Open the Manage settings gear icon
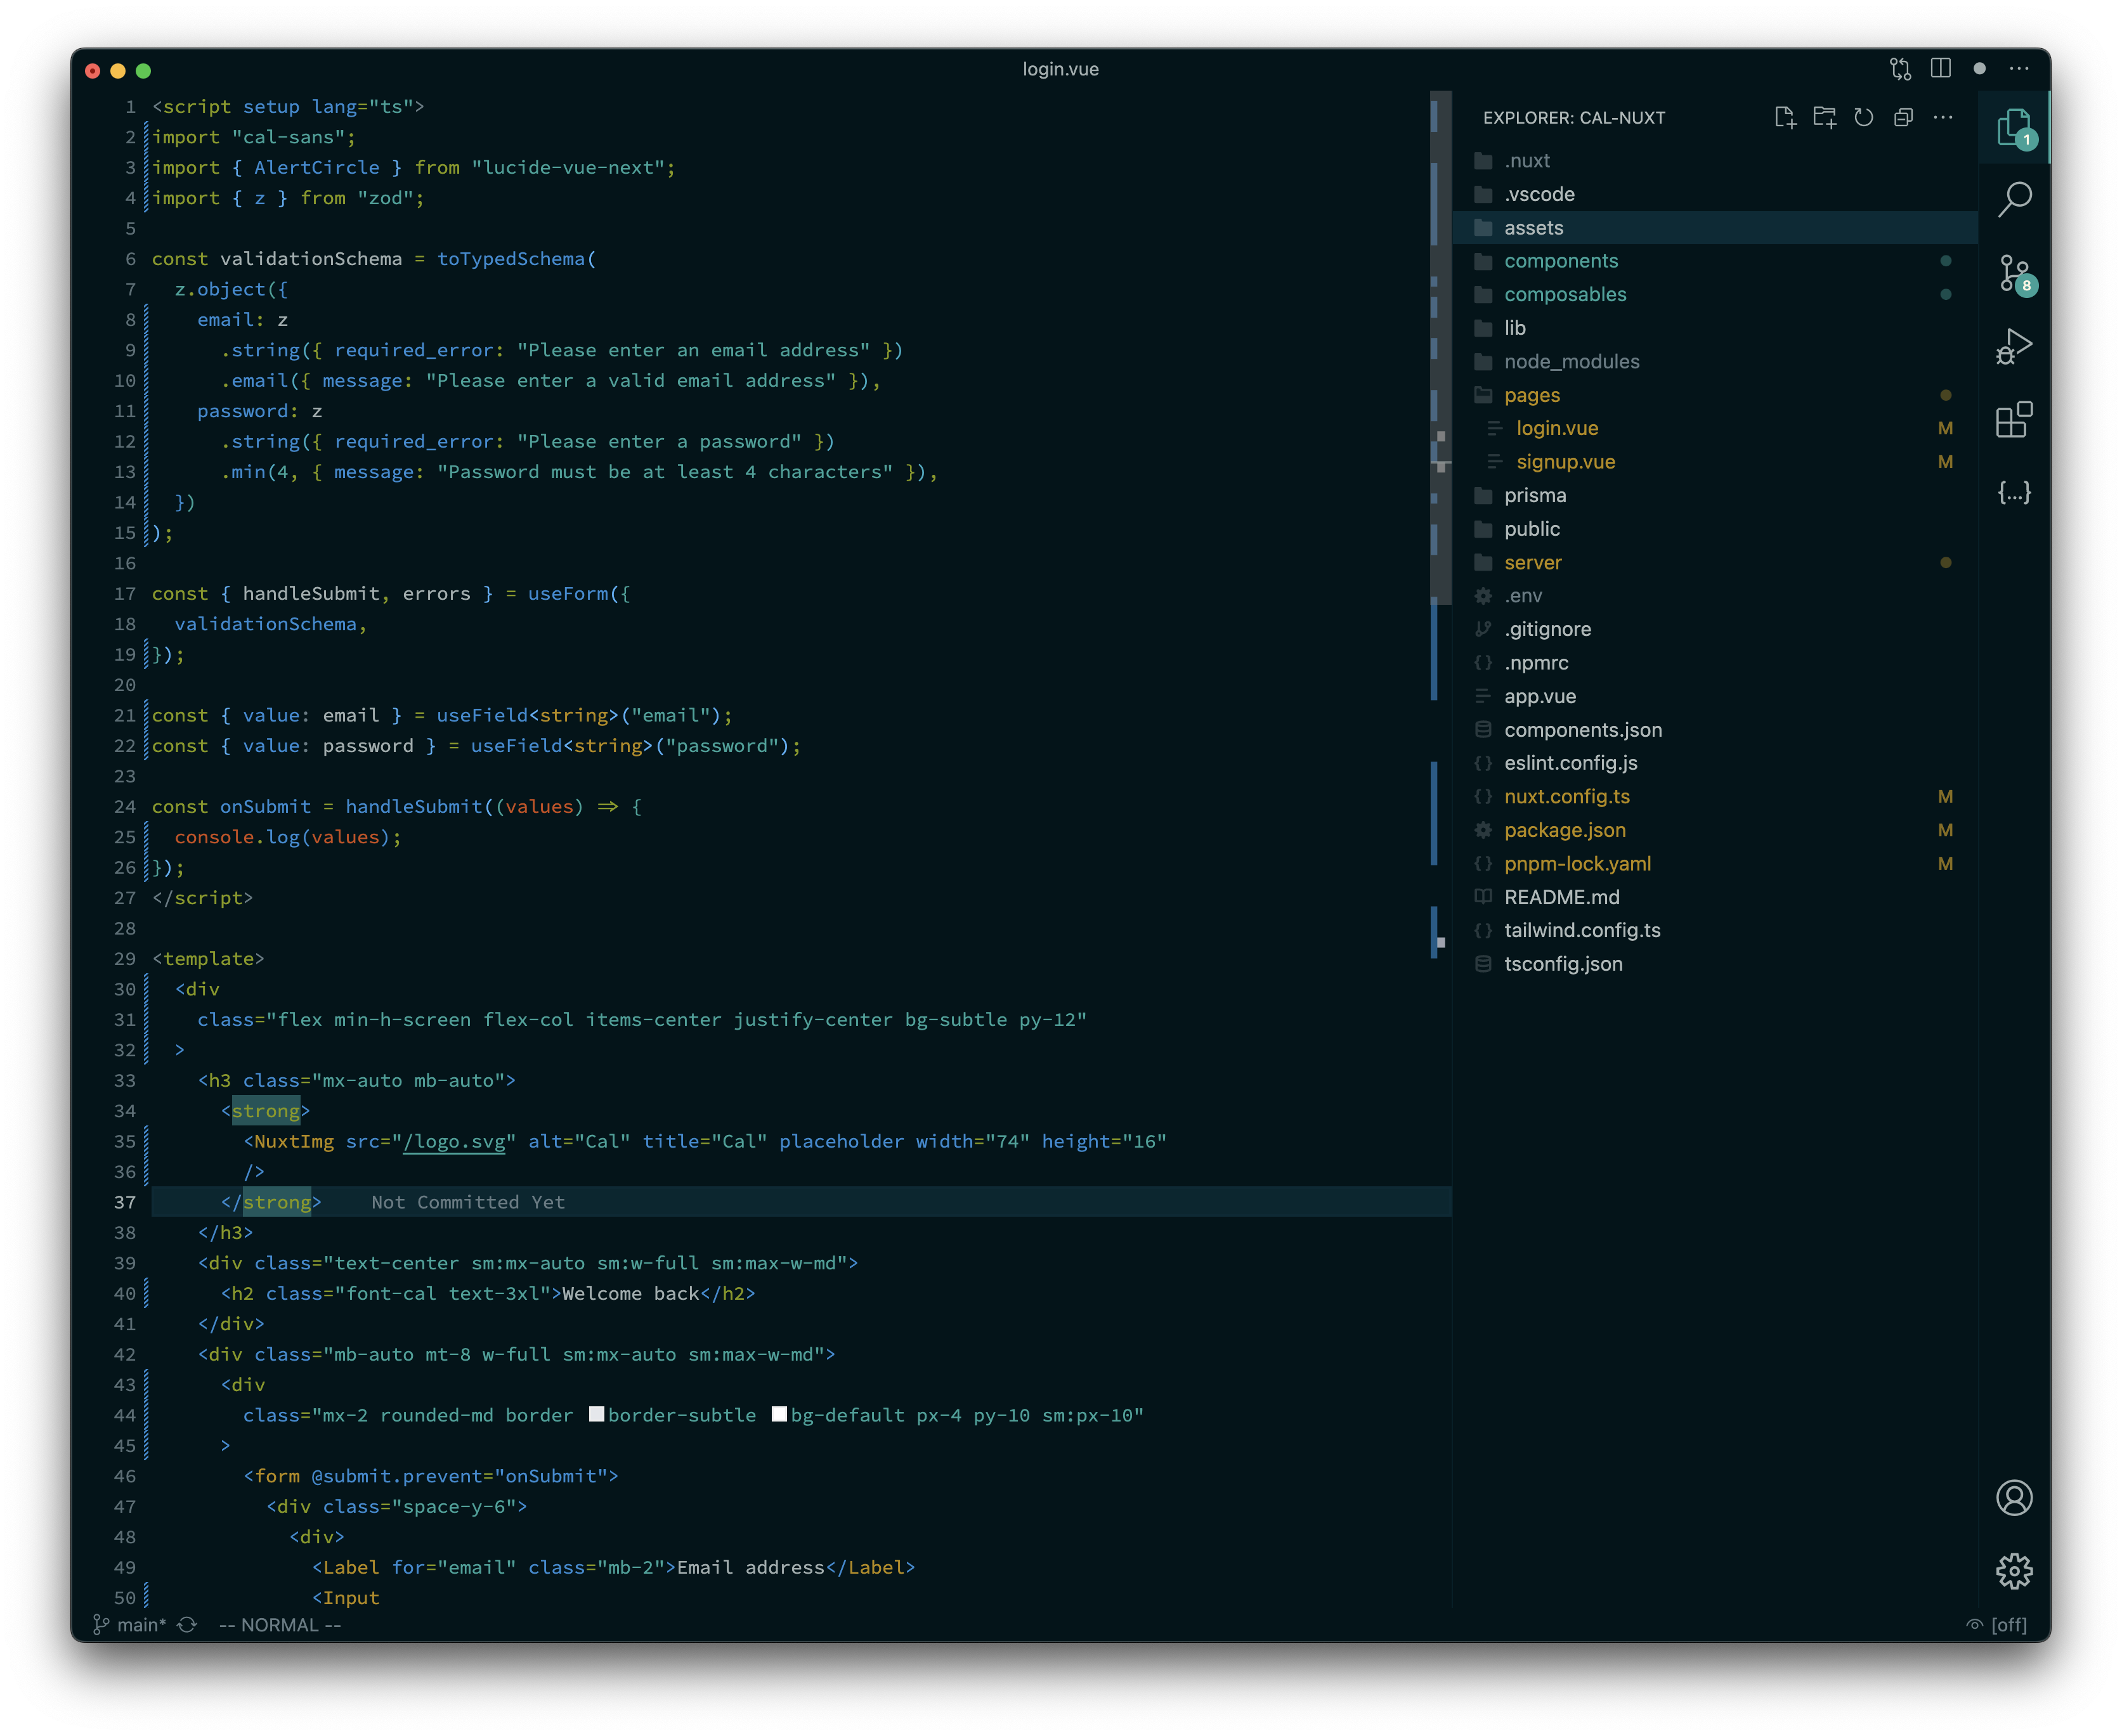Screen dimensions: 2122x1736 (2014, 1571)
